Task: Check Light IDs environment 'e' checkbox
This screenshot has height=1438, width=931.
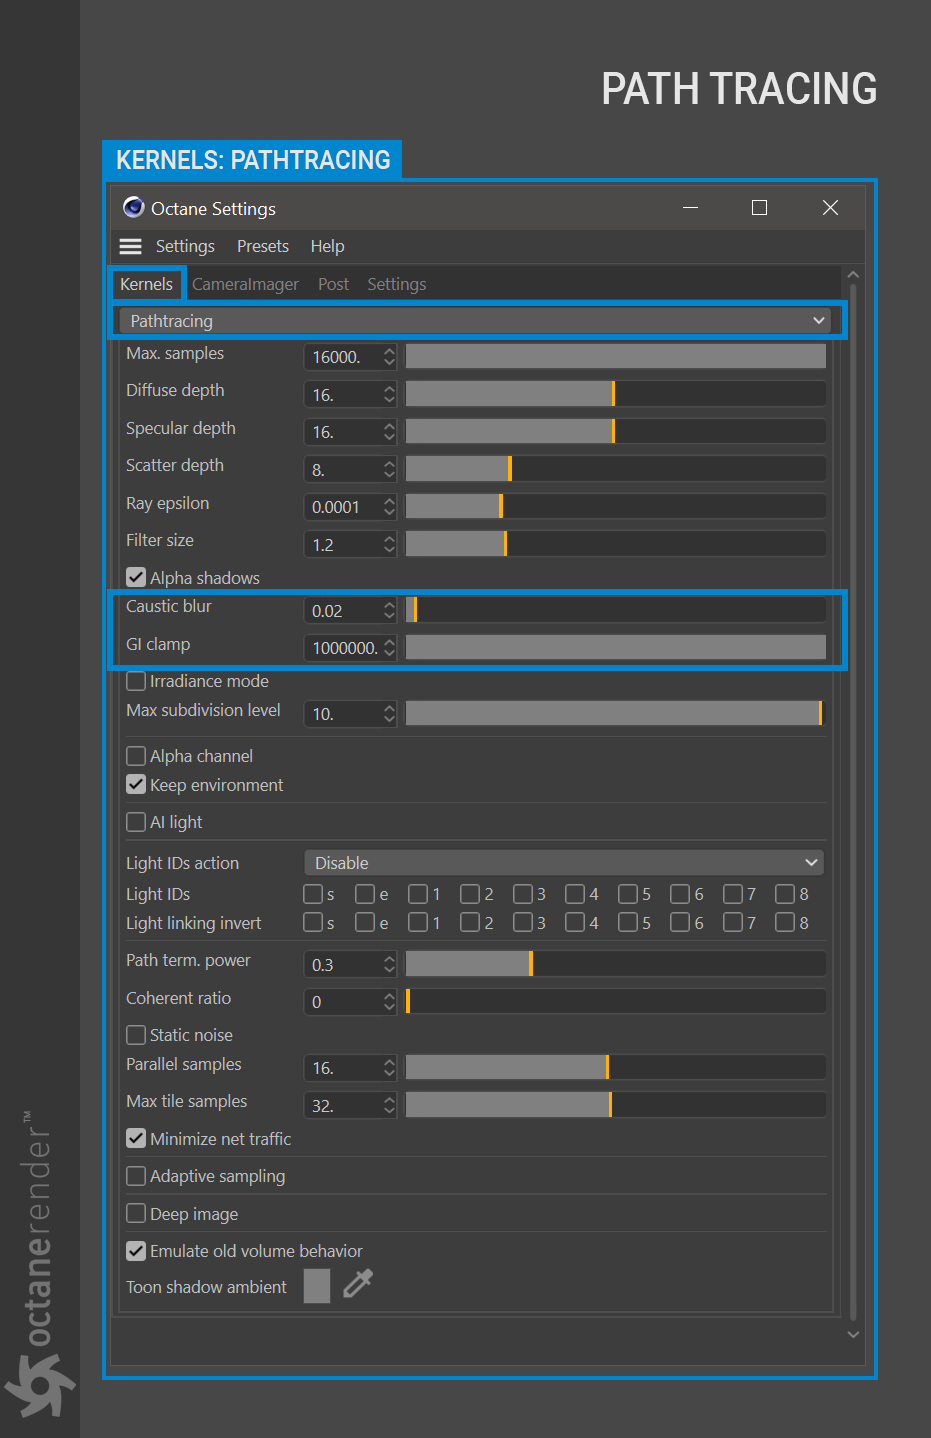Action: coord(366,894)
